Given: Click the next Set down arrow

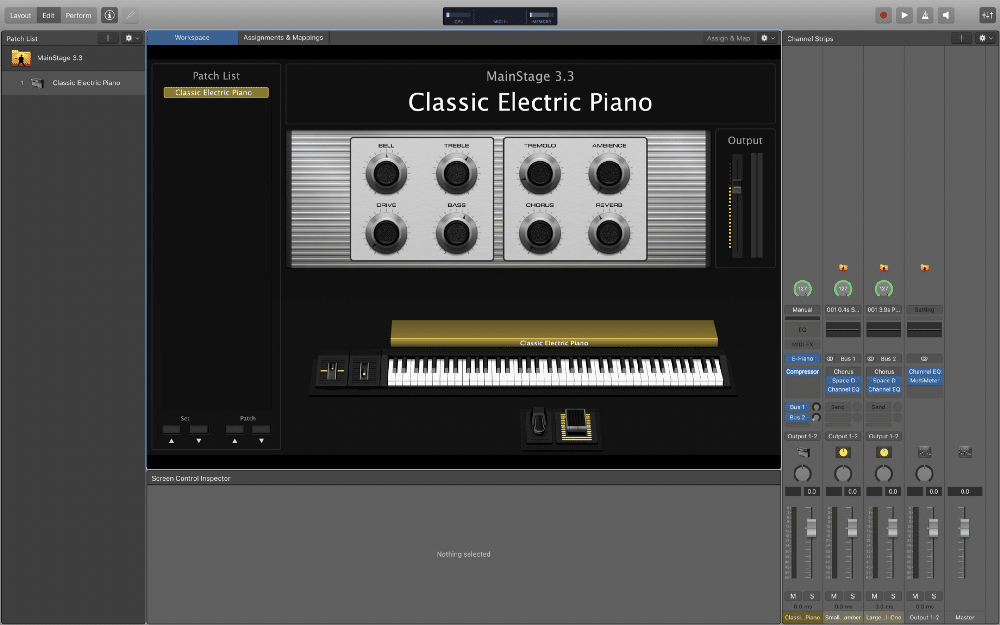Looking at the screenshot, I should point(199,441).
